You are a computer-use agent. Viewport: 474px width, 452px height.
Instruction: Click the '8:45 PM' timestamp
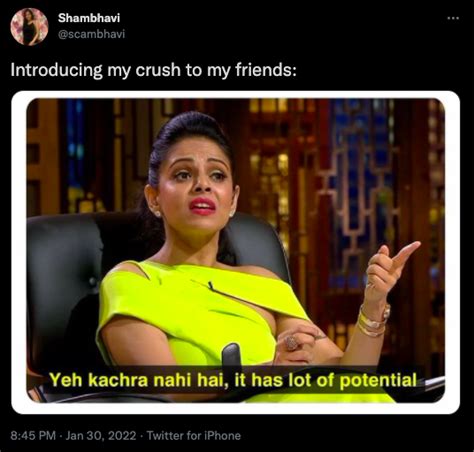33,435
